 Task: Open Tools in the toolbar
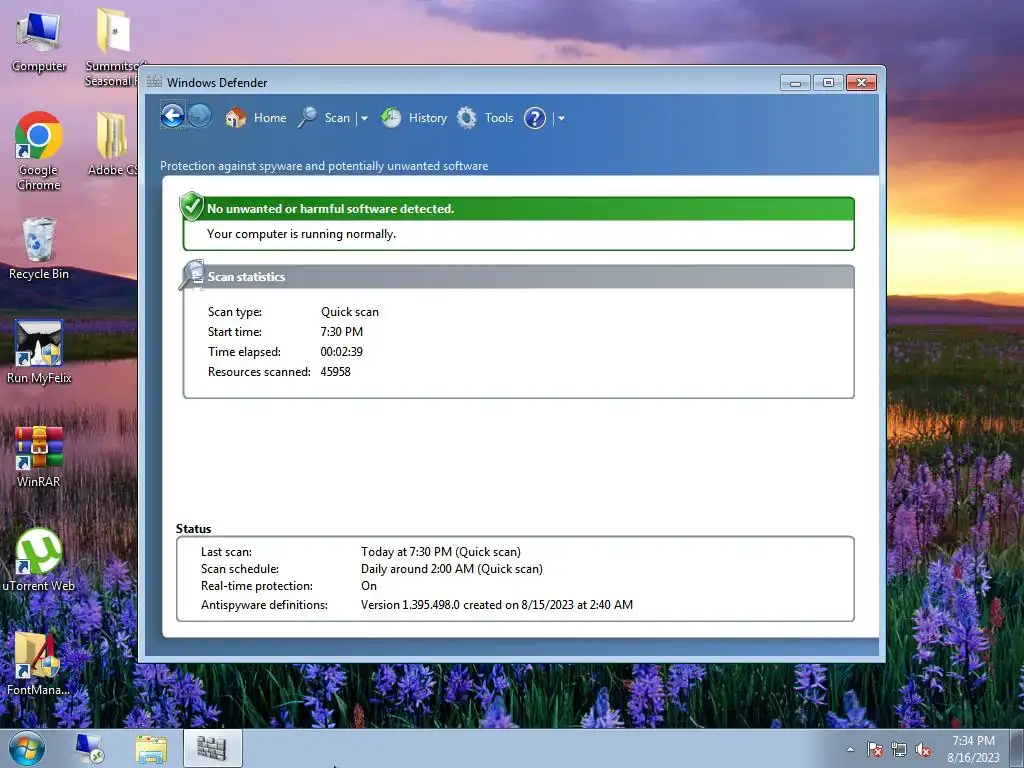(x=499, y=118)
